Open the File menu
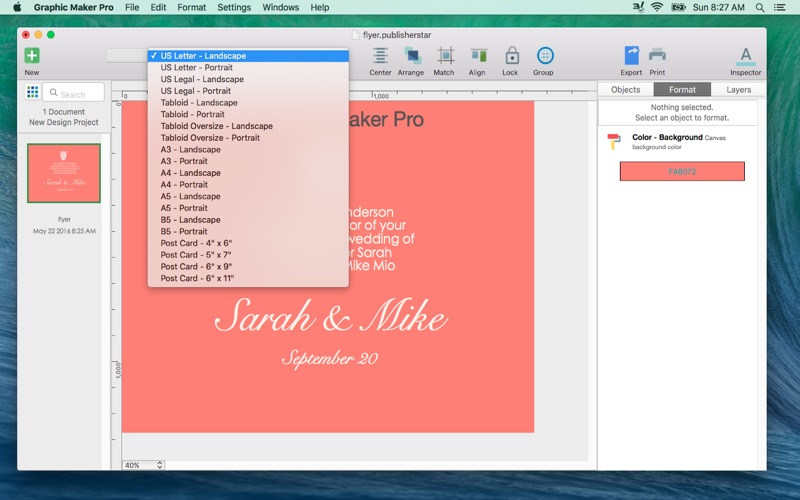The height and width of the screenshot is (500, 800). click(x=132, y=7)
